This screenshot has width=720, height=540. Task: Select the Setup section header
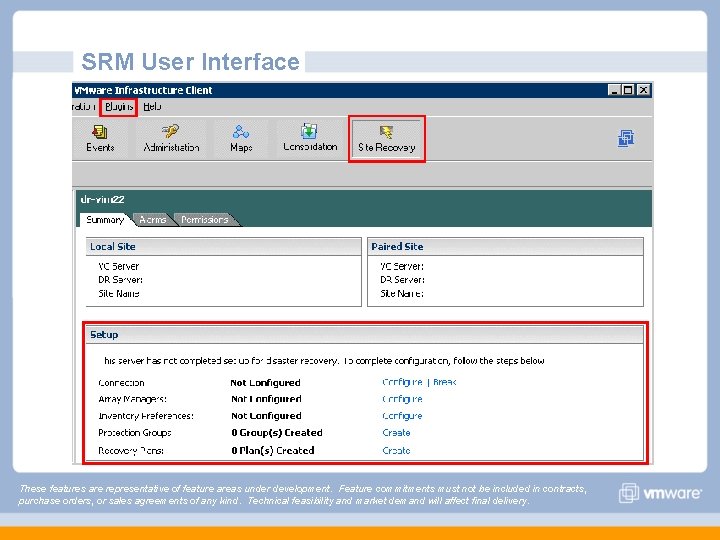(365, 335)
